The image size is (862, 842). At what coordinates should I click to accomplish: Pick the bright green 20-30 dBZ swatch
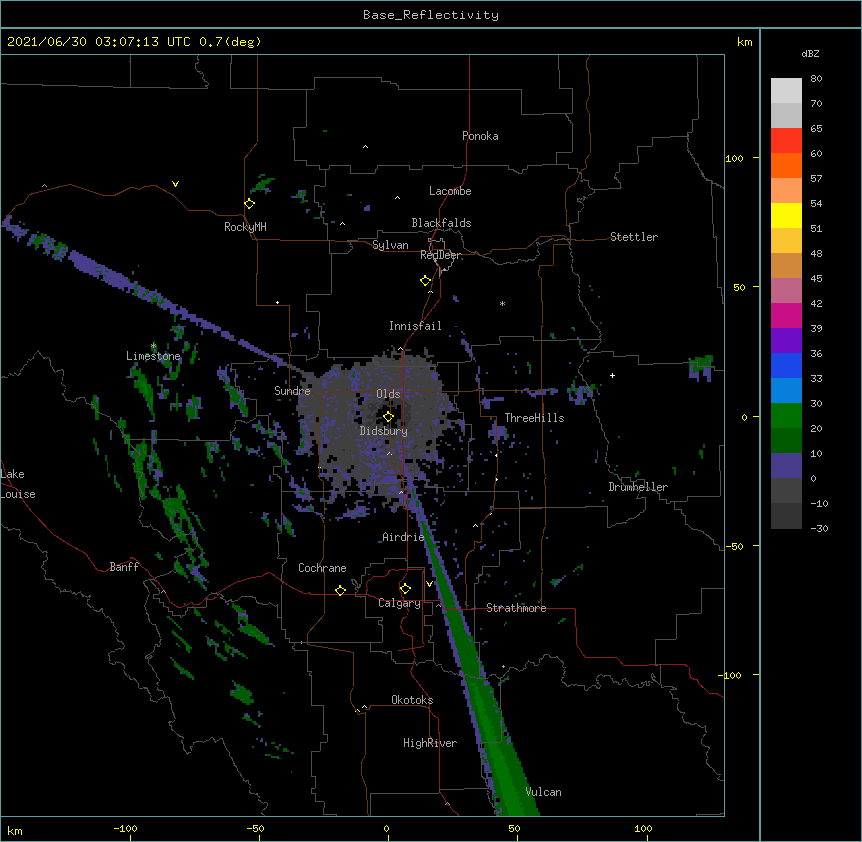(x=786, y=416)
